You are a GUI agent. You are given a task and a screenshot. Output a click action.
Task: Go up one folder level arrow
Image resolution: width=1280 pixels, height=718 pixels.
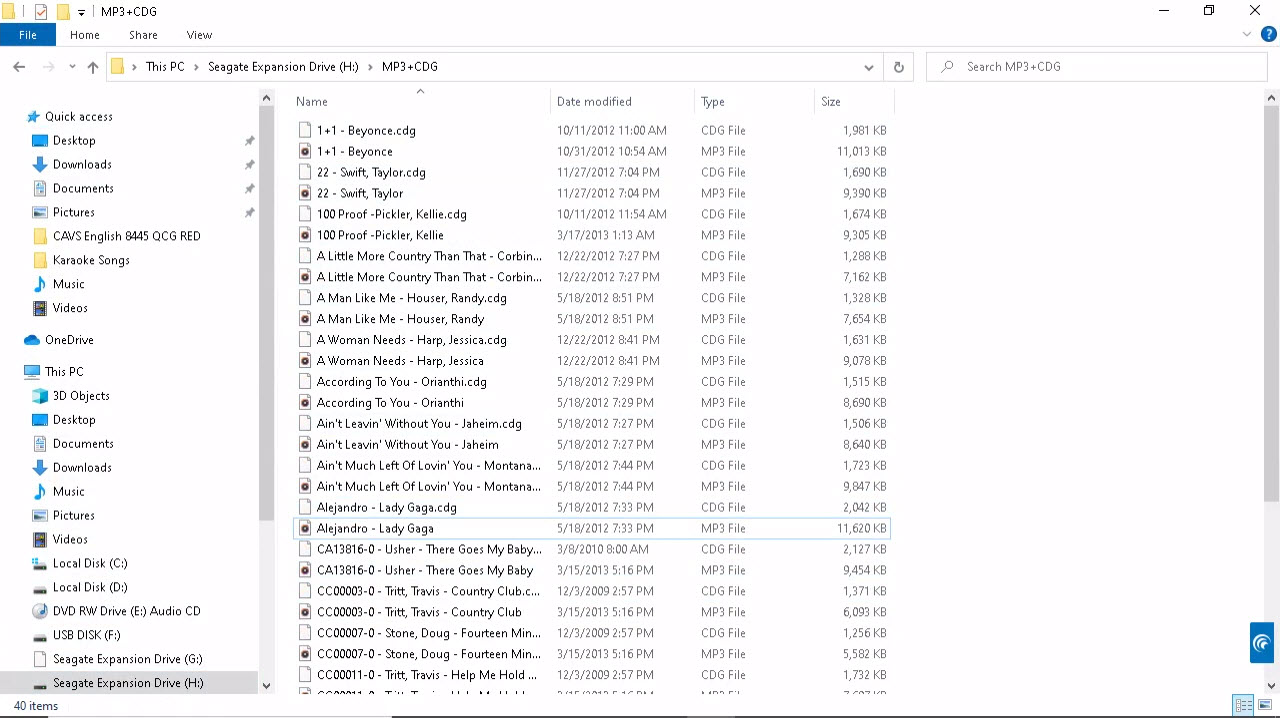[93, 67]
